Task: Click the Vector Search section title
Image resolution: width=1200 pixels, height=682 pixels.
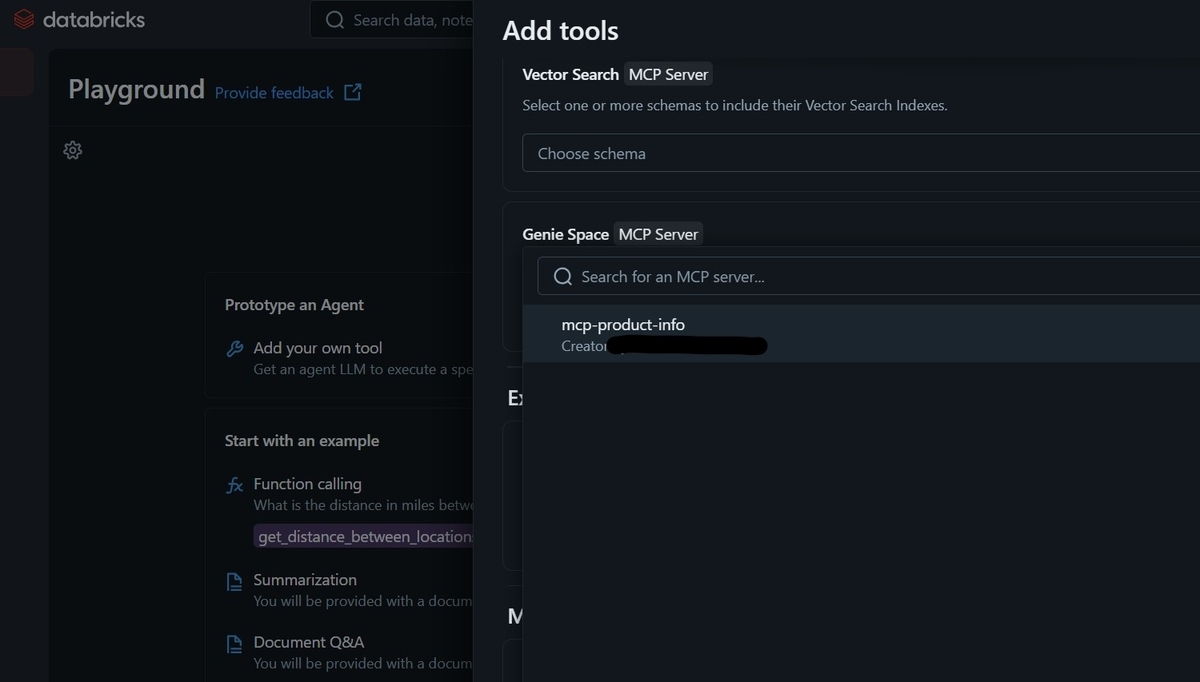Action: coord(570,74)
